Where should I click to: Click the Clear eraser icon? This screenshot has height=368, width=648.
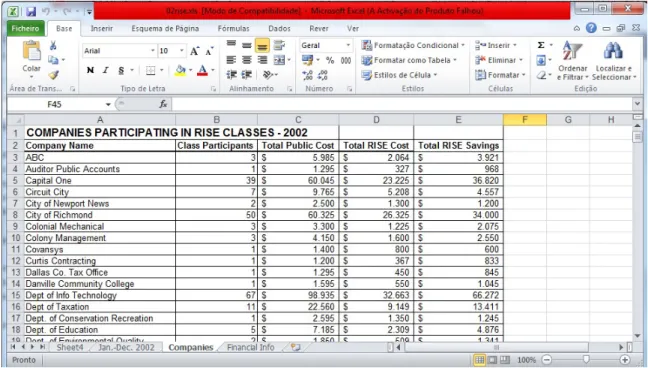pyautogui.click(x=541, y=75)
